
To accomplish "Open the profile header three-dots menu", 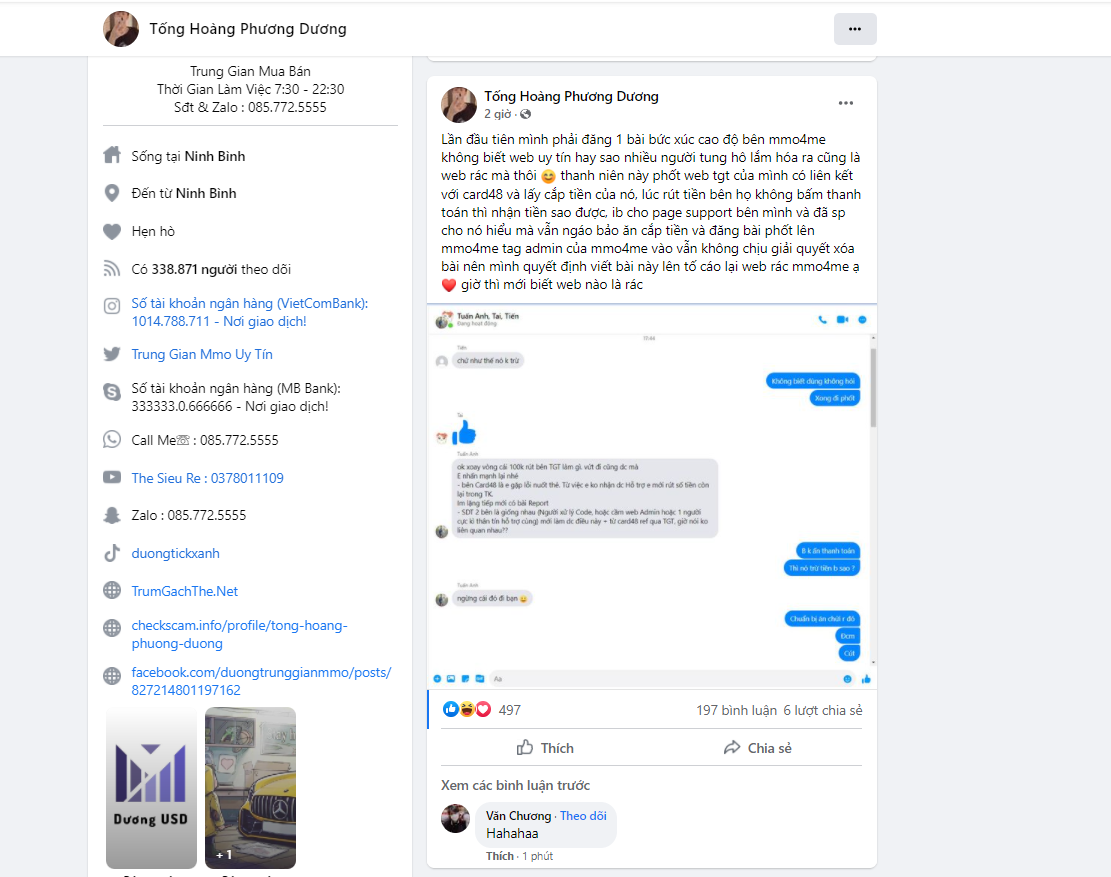I will tap(855, 29).
